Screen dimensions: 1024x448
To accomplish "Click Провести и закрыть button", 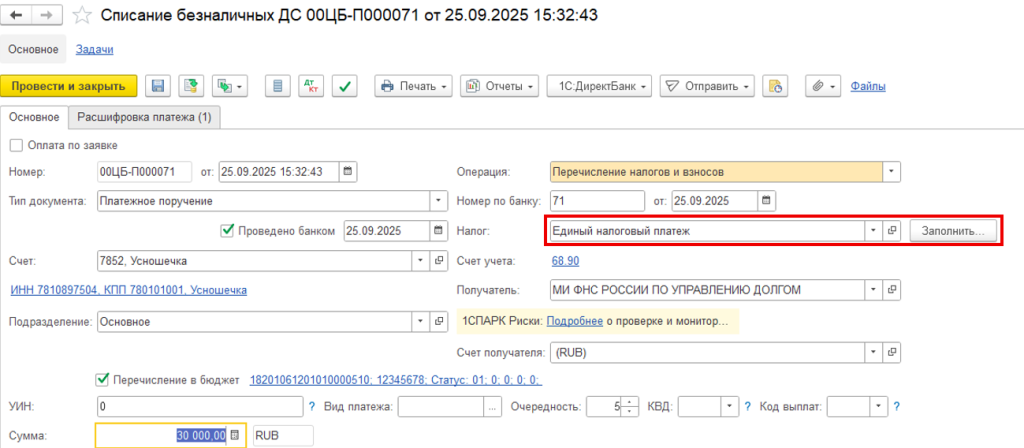I will [69, 86].
